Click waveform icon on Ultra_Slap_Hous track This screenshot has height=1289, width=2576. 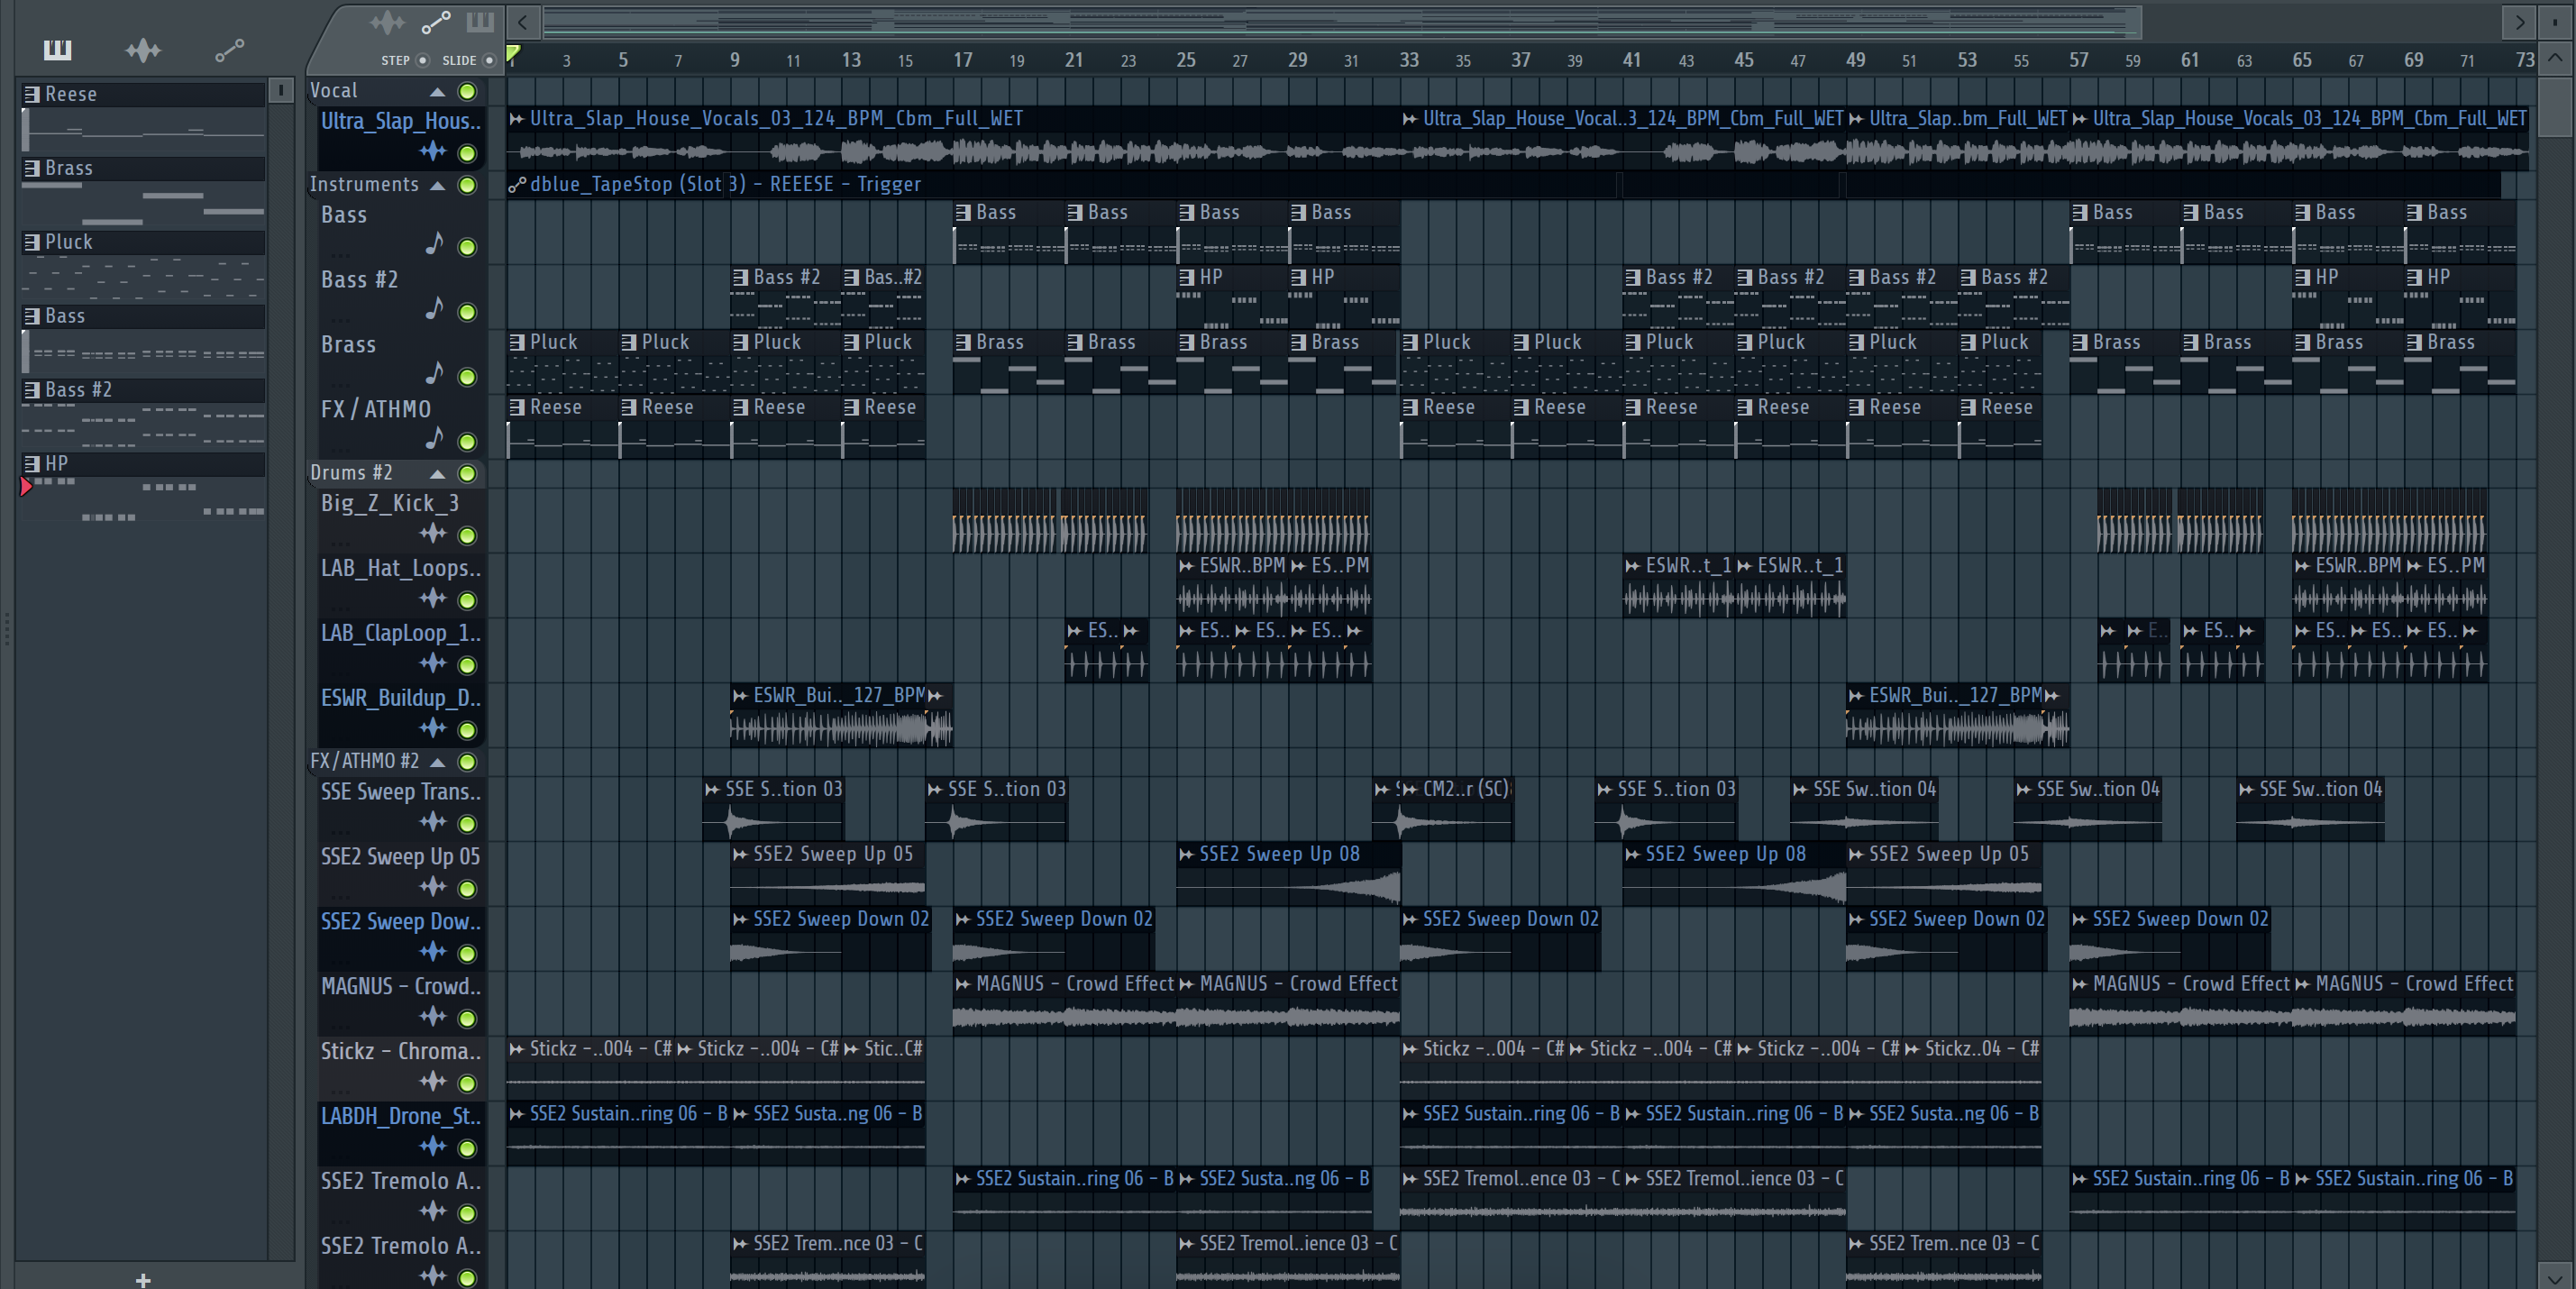pos(432,152)
